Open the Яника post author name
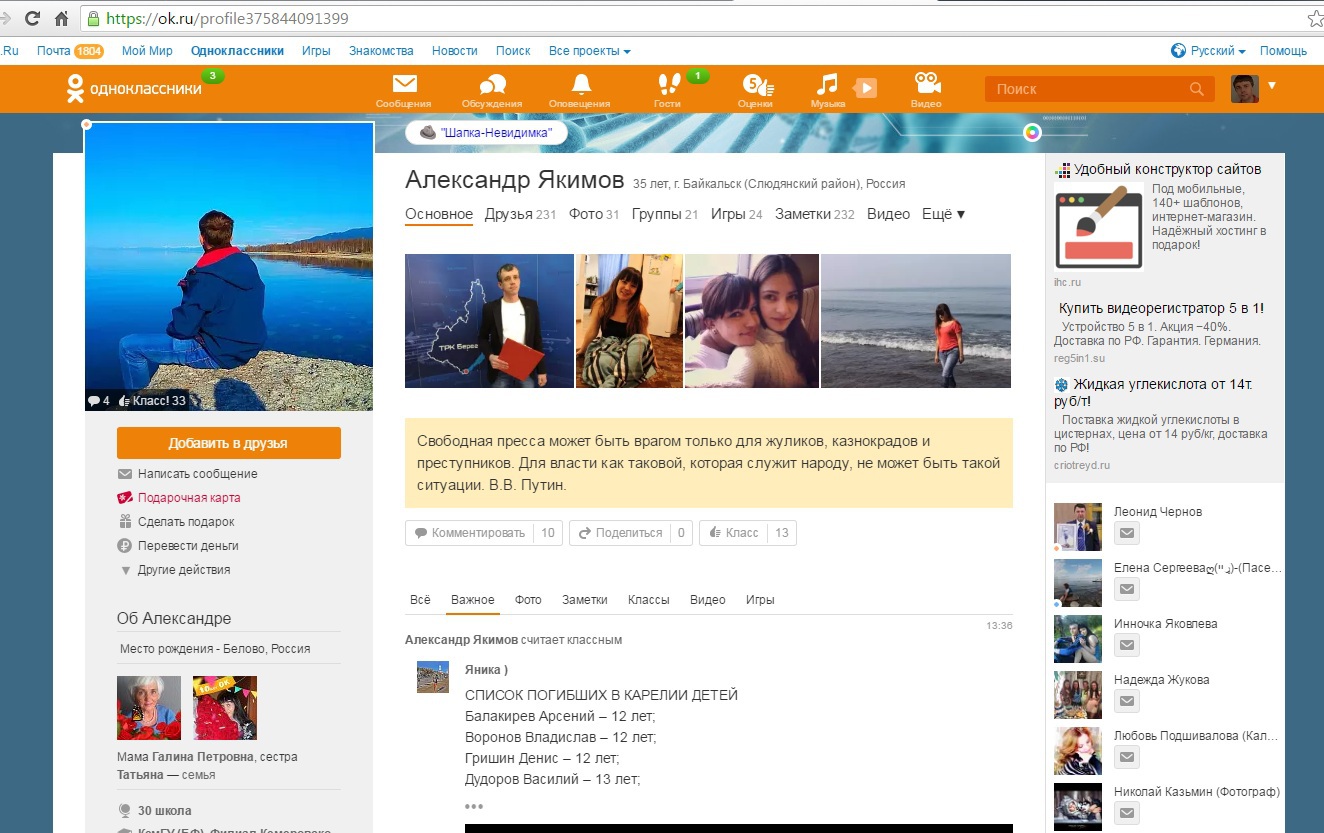This screenshot has height=833, width=1324. pos(486,669)
